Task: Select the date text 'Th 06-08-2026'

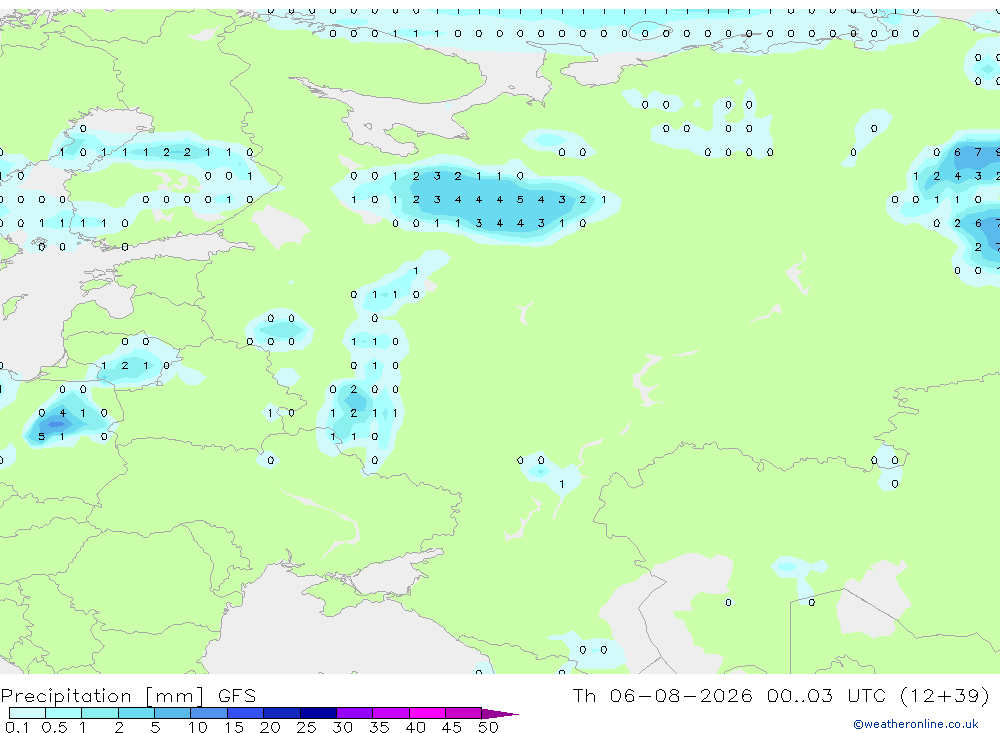Action: [x=663, y=695]
